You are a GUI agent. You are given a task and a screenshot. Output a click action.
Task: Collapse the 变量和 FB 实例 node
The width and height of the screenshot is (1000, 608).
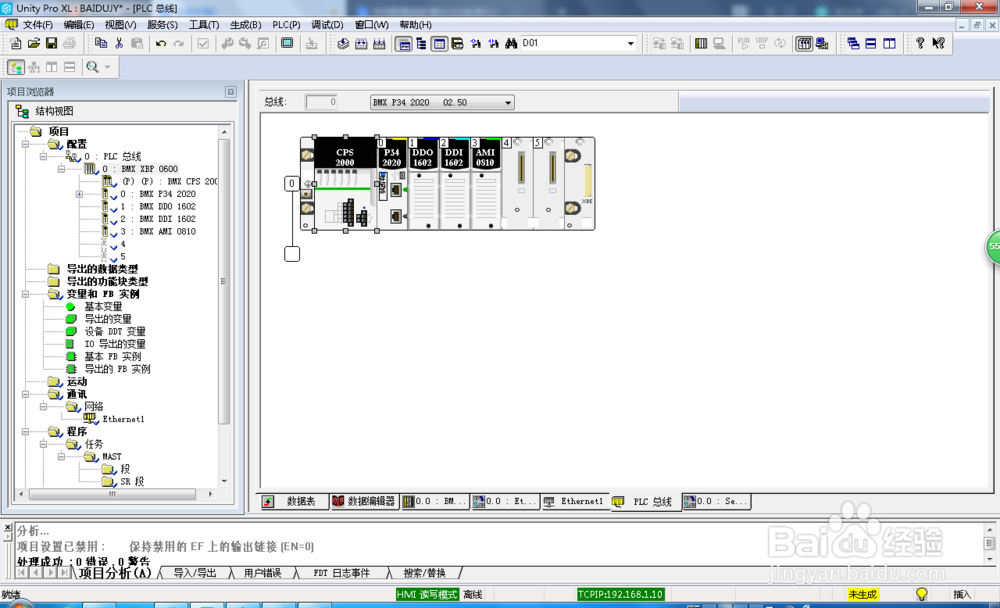click(25, 294)
